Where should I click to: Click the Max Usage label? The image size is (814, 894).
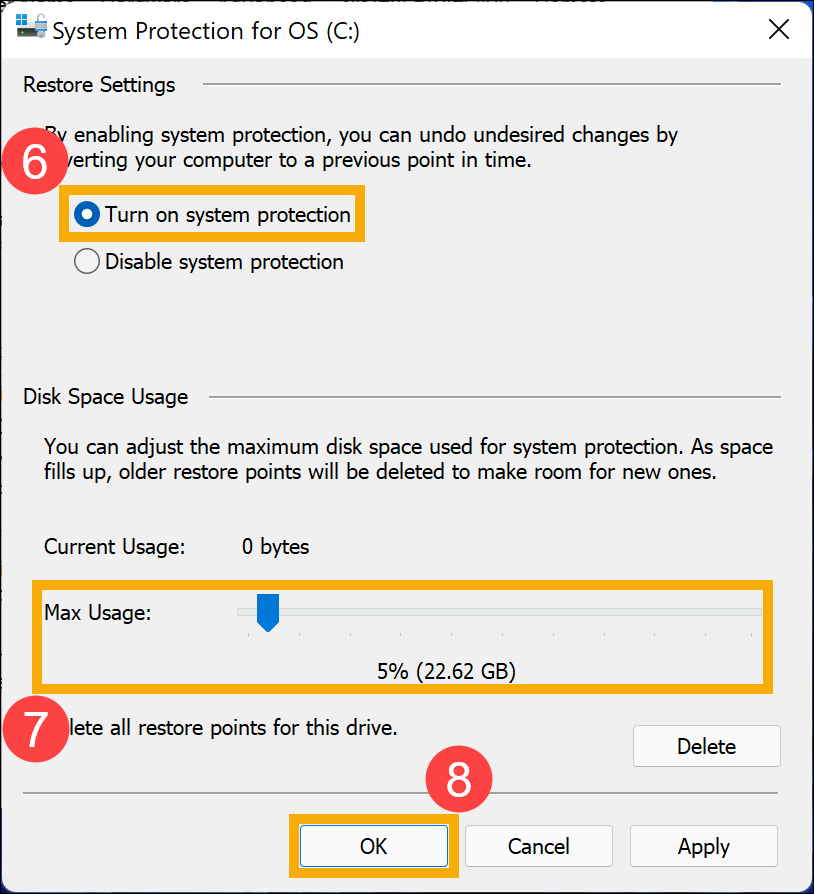97,612
